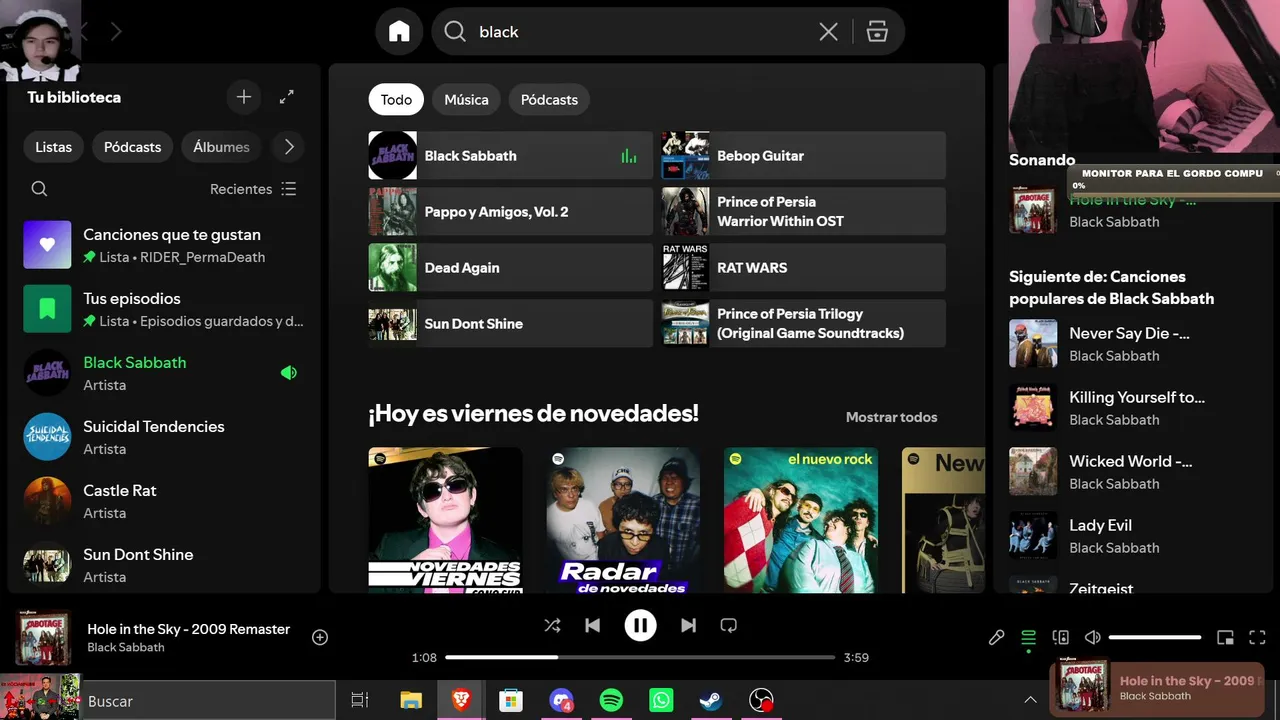Open Suicidal Tendencies artist in library

pyautogui.click(x=164, y=437)
